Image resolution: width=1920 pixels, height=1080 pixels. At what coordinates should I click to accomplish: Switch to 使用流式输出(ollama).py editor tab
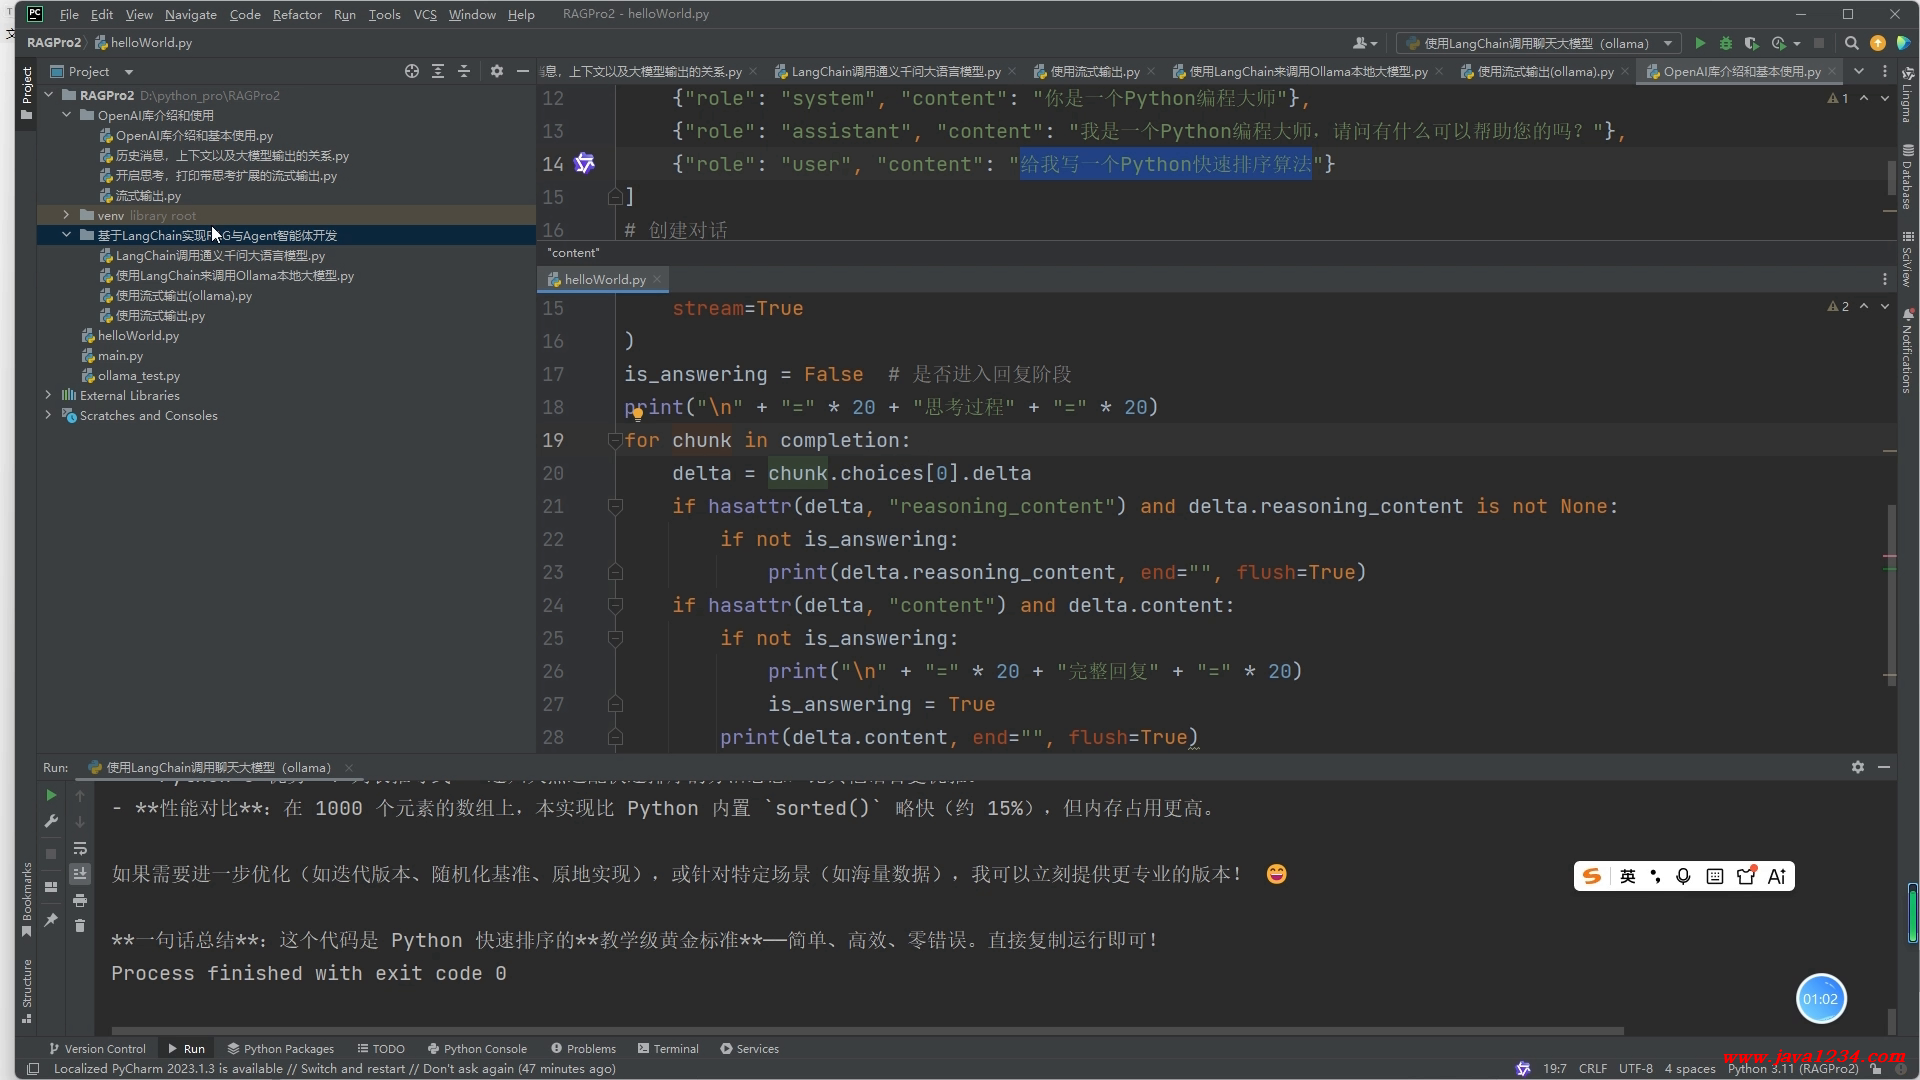tap(1544, 71)
